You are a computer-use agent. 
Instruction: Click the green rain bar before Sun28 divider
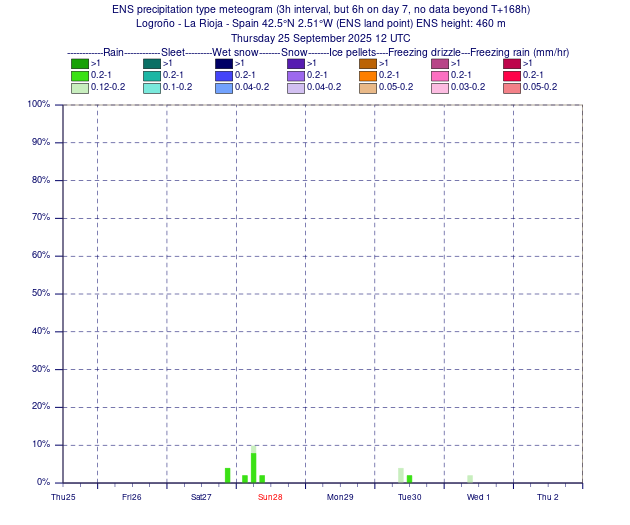click(227, 475)
